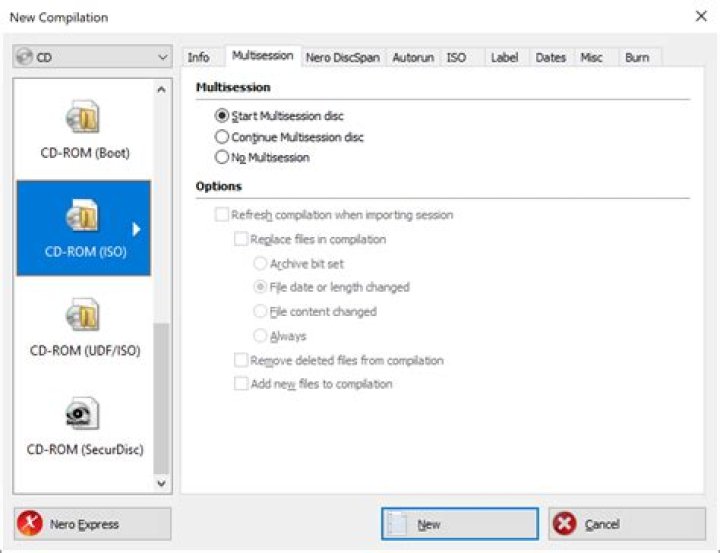Click the document icon on the New button
Image resolution: width=720 pixels, height=553 pixels.
pyautogui.click(x=399, y=524)
